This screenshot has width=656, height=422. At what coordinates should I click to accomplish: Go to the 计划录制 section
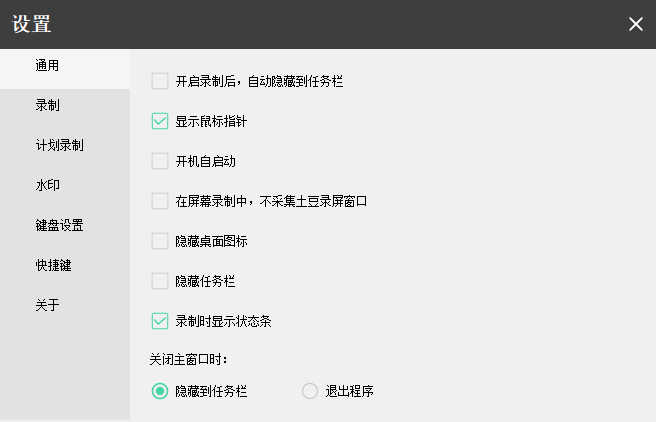tap(59, 145)
